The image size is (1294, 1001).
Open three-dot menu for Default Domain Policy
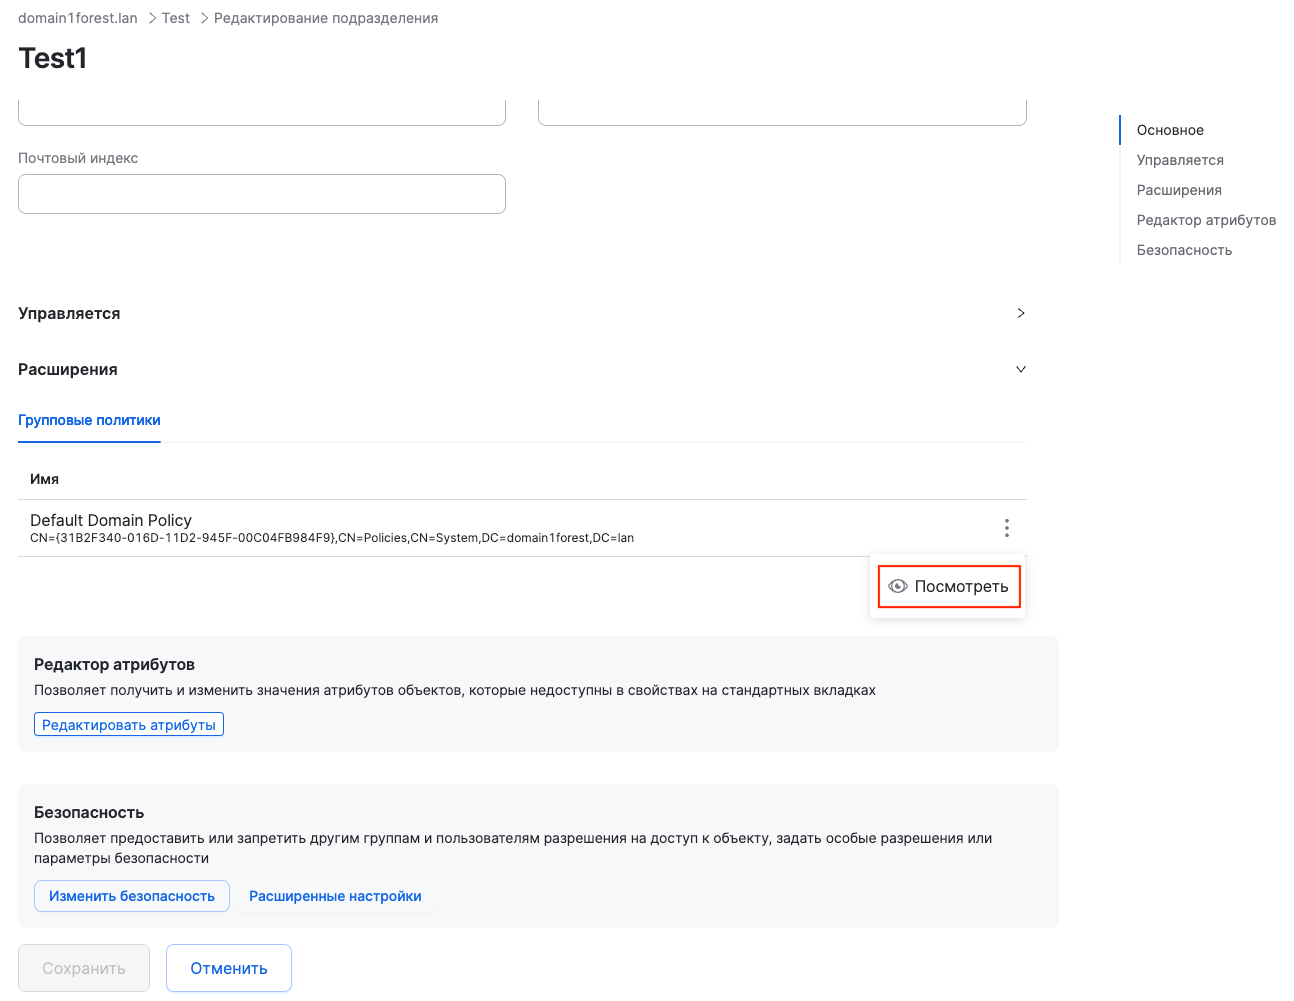1006,528
